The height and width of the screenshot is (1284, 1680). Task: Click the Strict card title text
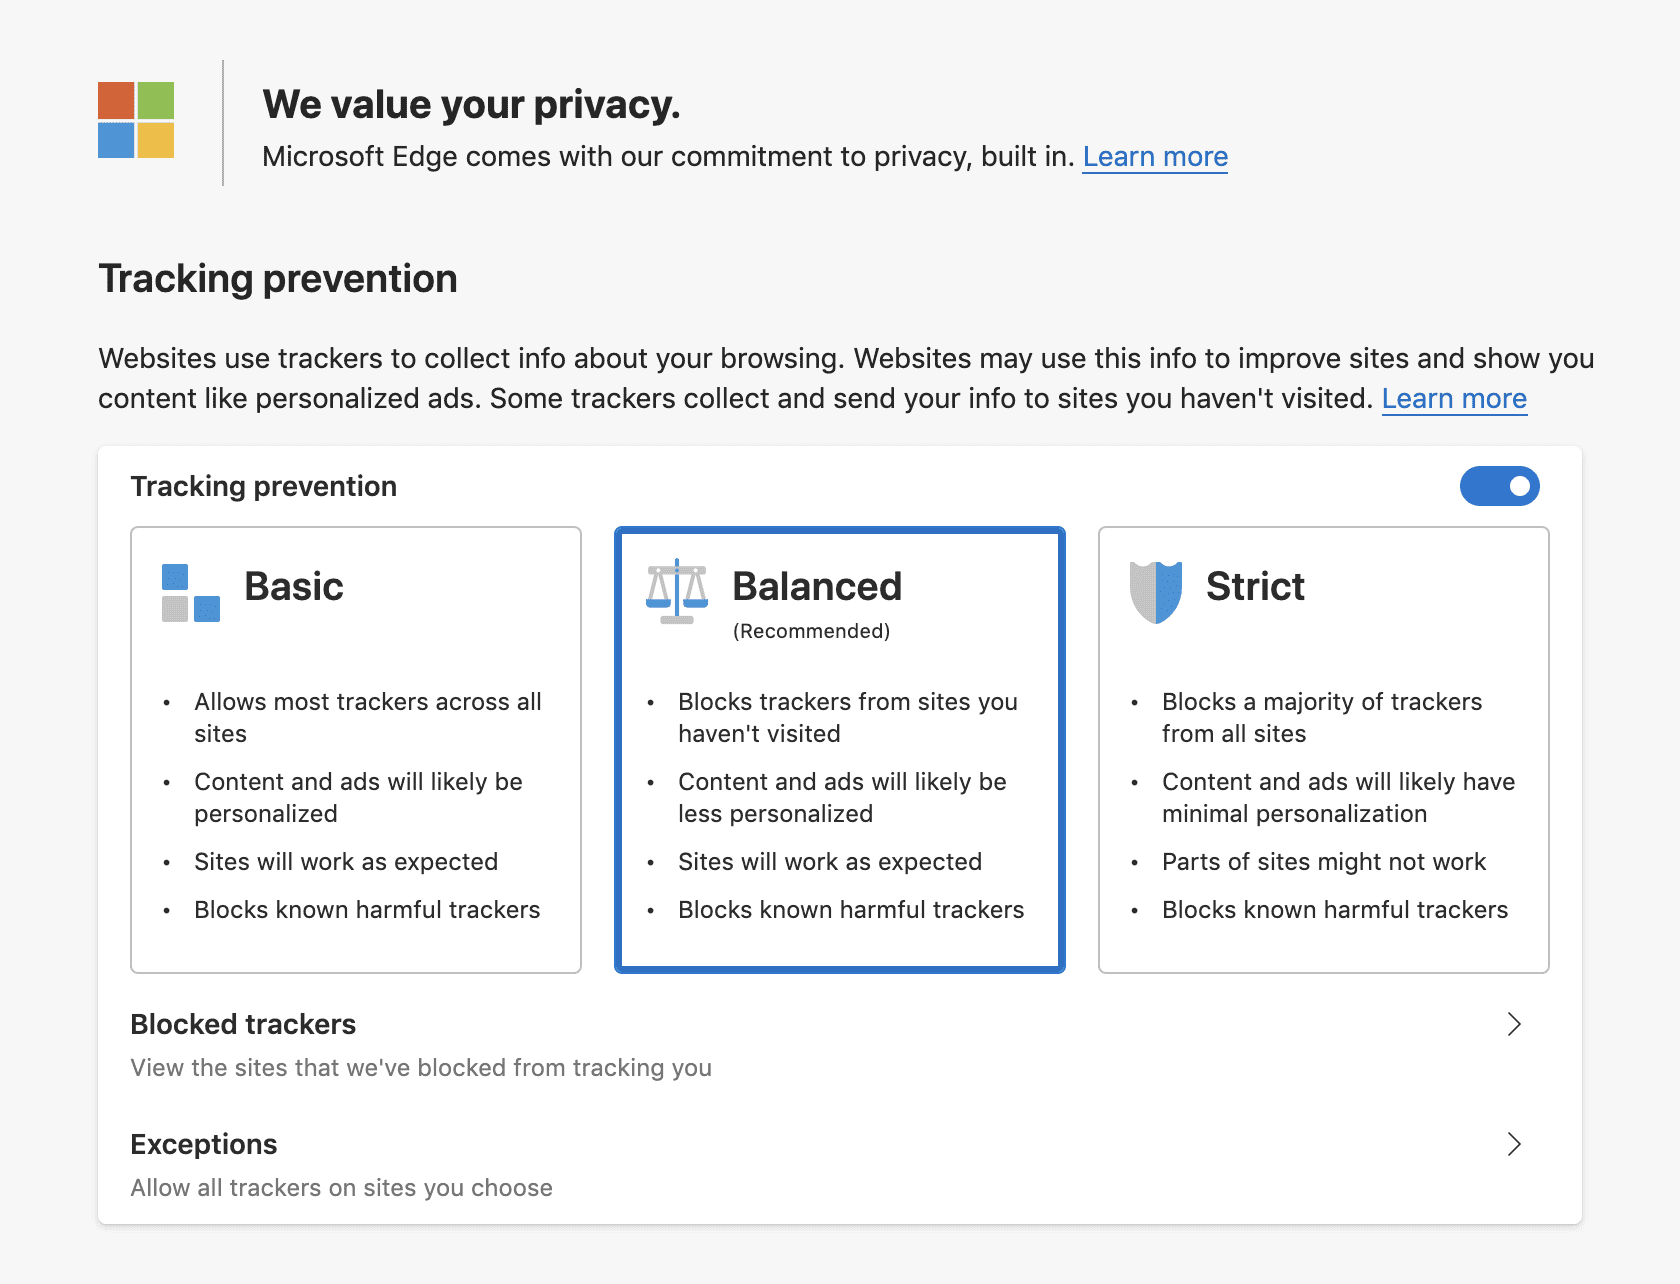pyautogui.click(x=1255, y=586)
